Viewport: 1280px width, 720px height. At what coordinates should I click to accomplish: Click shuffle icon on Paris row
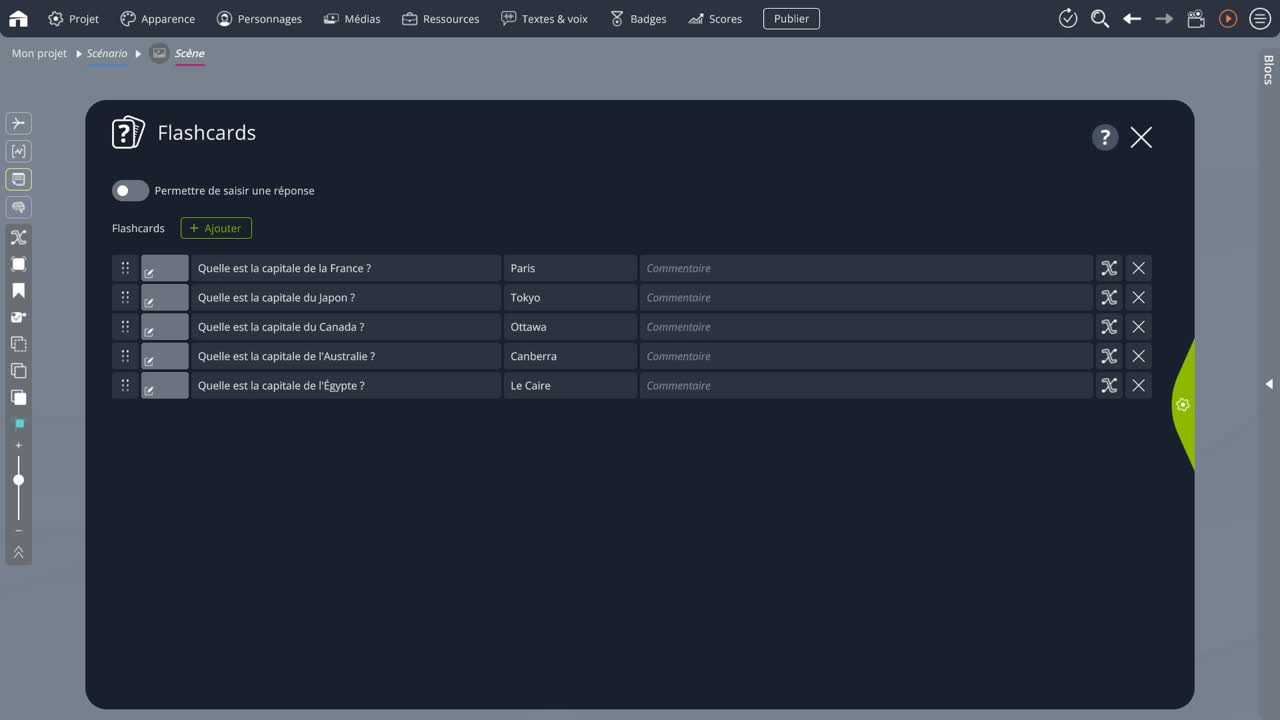coord(1109,268)
